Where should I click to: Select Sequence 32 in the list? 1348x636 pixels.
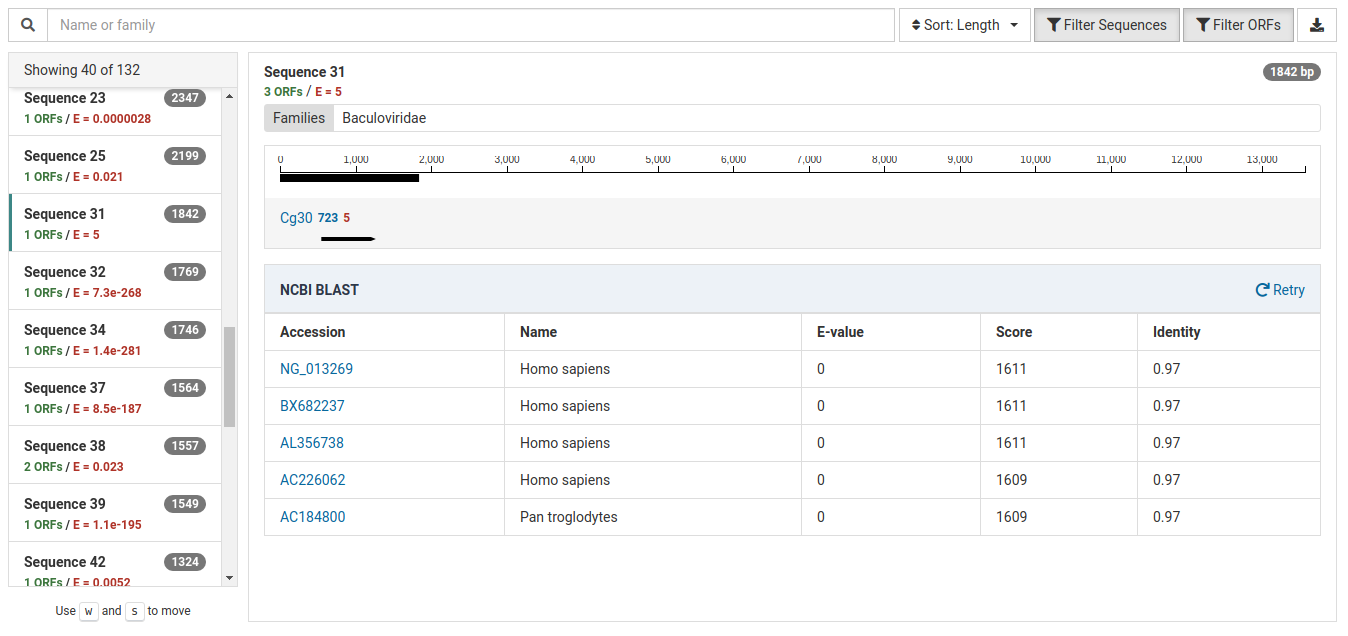114,281
